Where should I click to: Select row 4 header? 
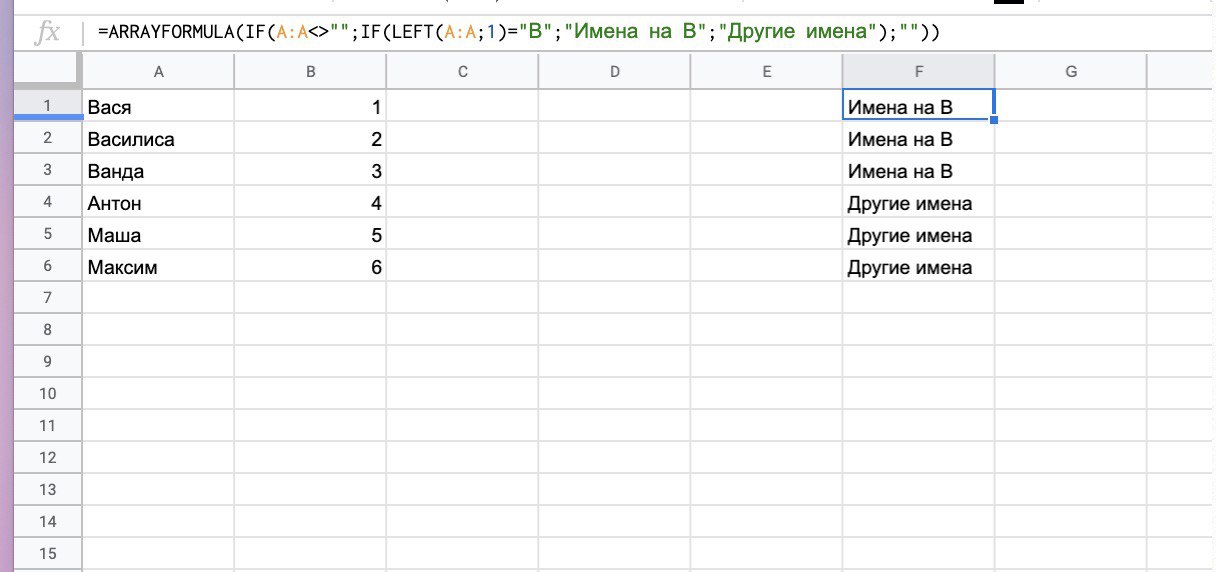point(47,202)
